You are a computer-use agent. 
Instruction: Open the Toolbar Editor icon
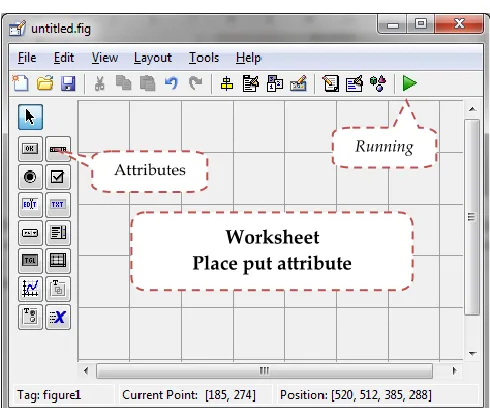[x=298, y=83]
